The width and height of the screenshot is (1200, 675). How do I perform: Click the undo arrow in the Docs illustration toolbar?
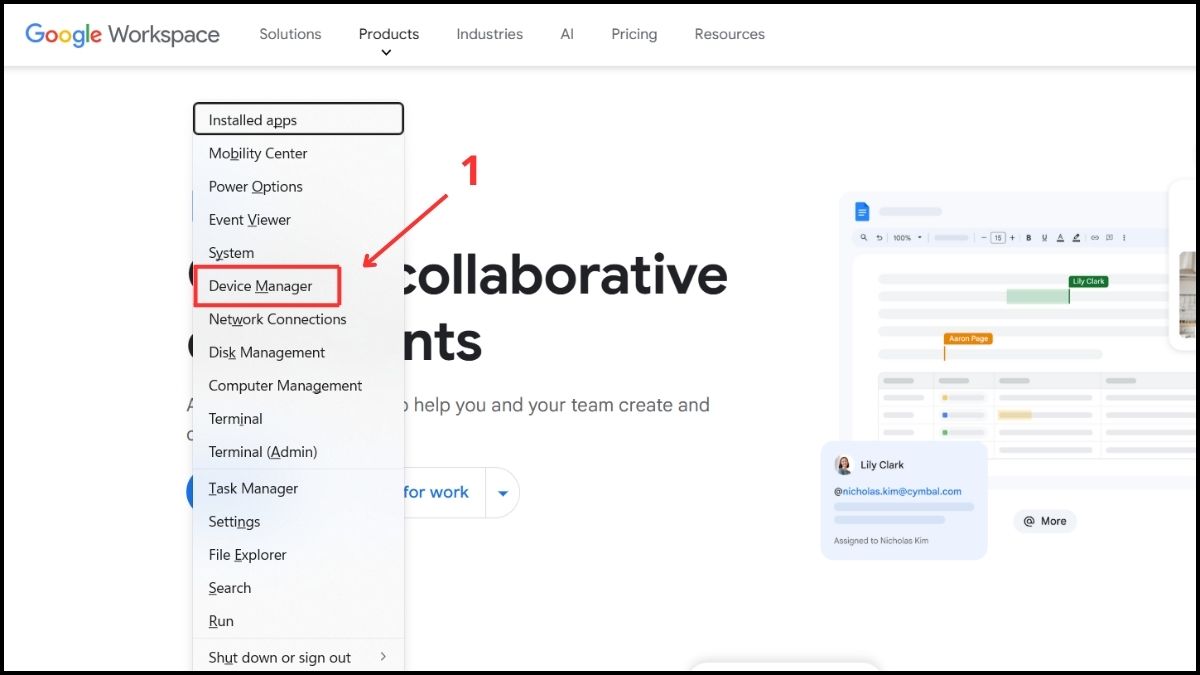879,238
